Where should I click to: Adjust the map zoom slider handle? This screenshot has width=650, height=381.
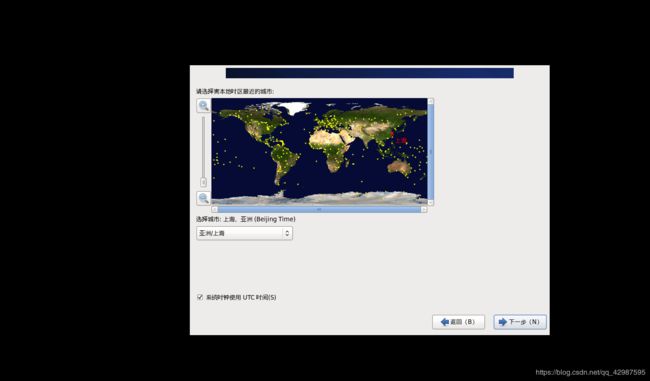click(203, 182)
